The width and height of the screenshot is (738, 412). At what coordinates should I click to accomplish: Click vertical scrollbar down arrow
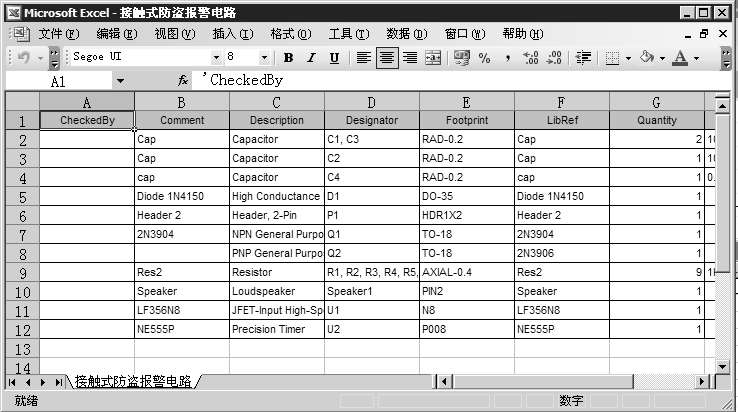pos(722,366)
